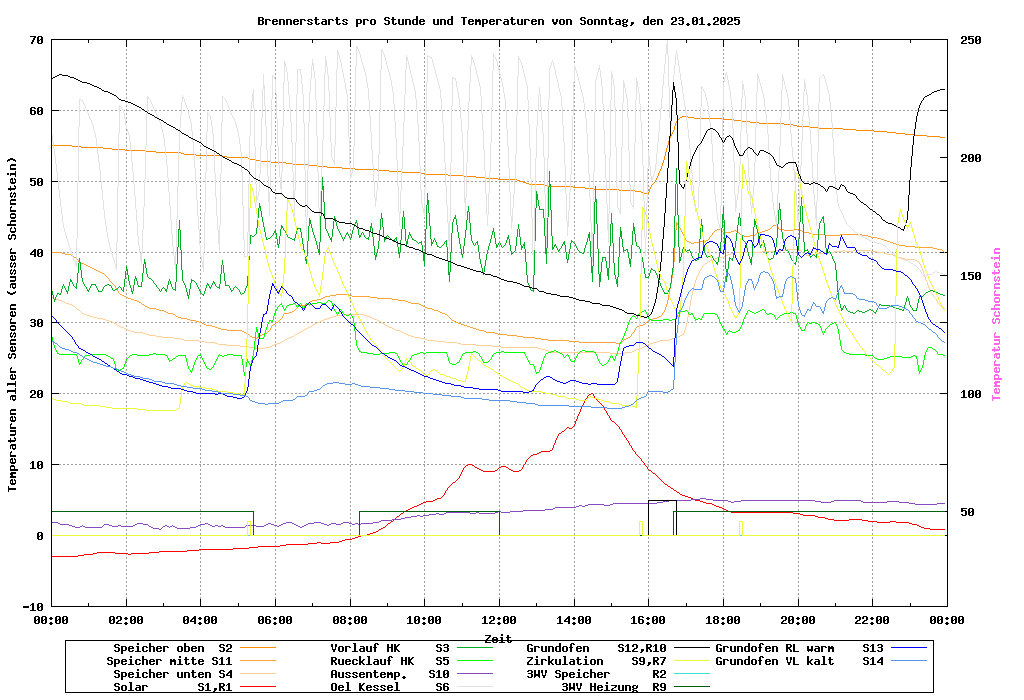Click the Zeit x-axis label
Viewport: 1024px width, 700px height.
[498, 638]
